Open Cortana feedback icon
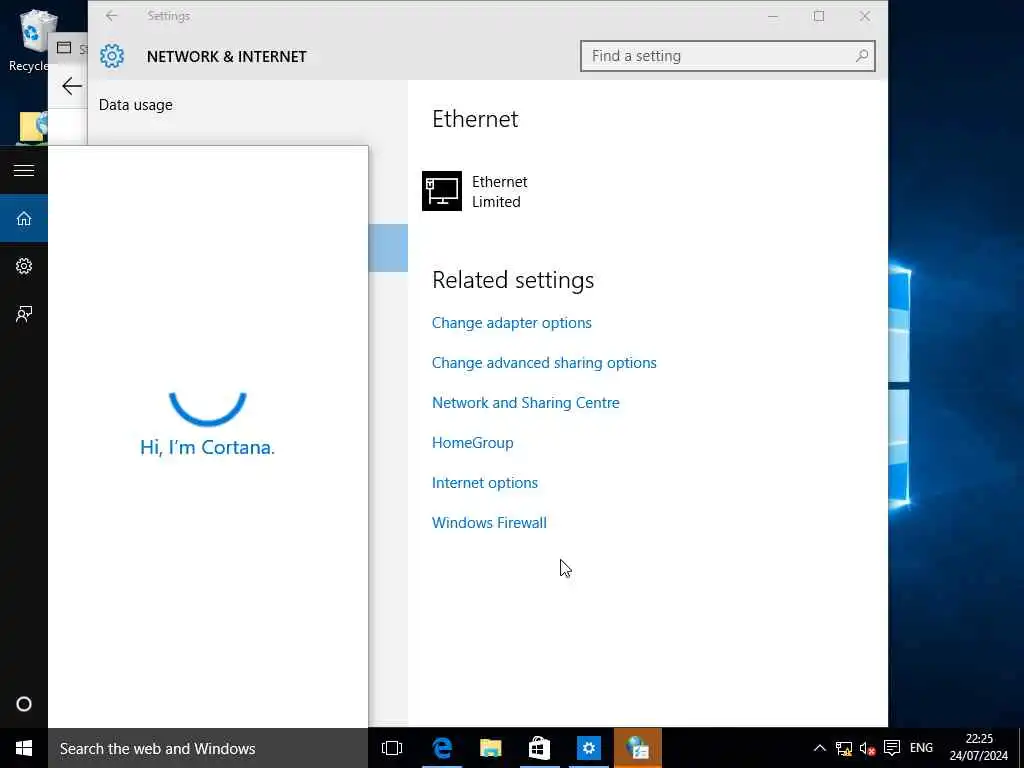Screen dimensions: 1024x768 (24, 314)
